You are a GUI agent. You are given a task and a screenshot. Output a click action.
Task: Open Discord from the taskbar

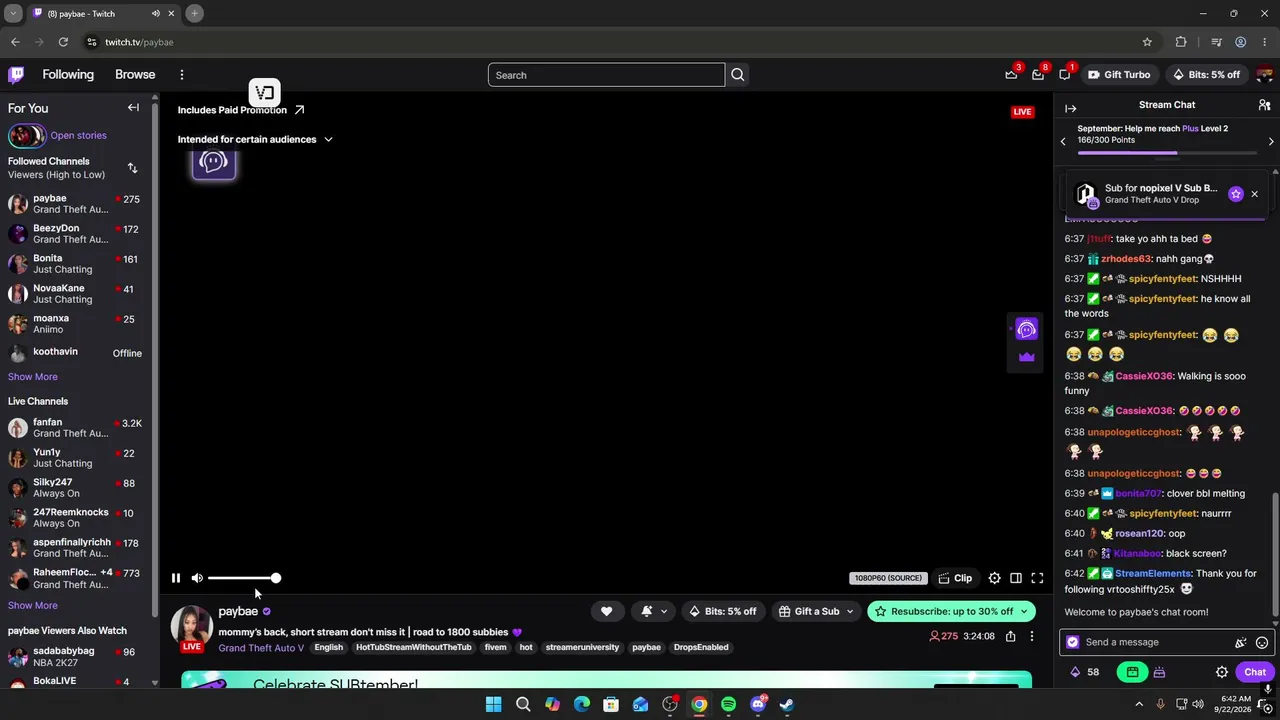[x=758, y=705]
